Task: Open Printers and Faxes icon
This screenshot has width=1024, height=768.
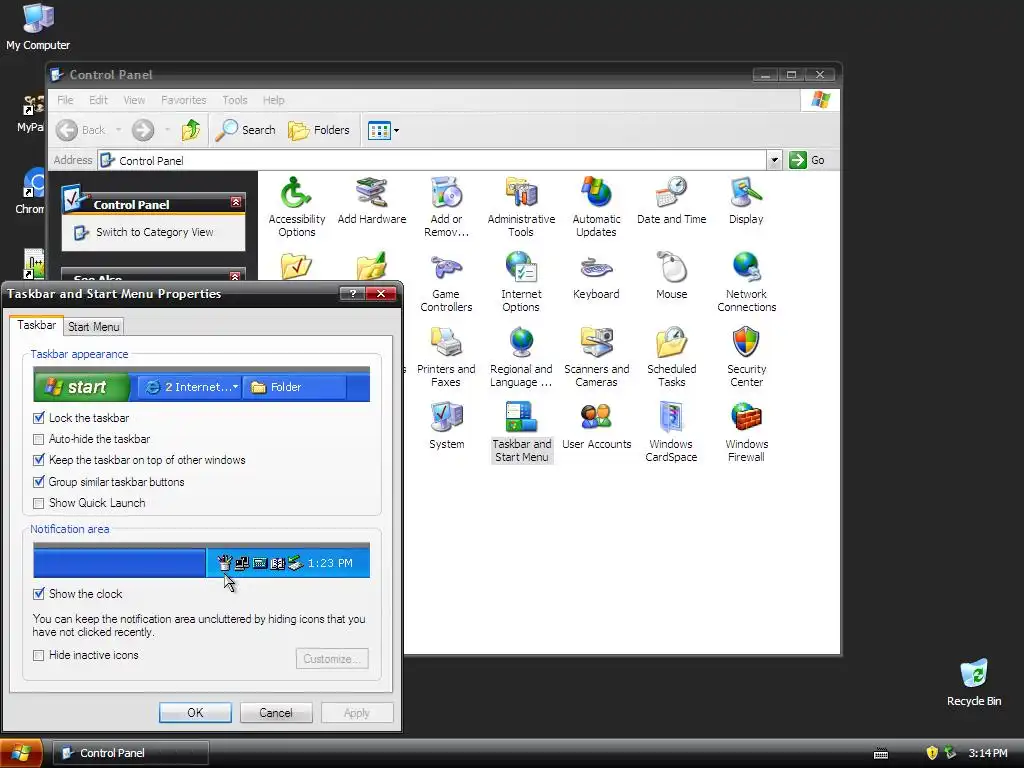Action: click(x=446, y=357)
